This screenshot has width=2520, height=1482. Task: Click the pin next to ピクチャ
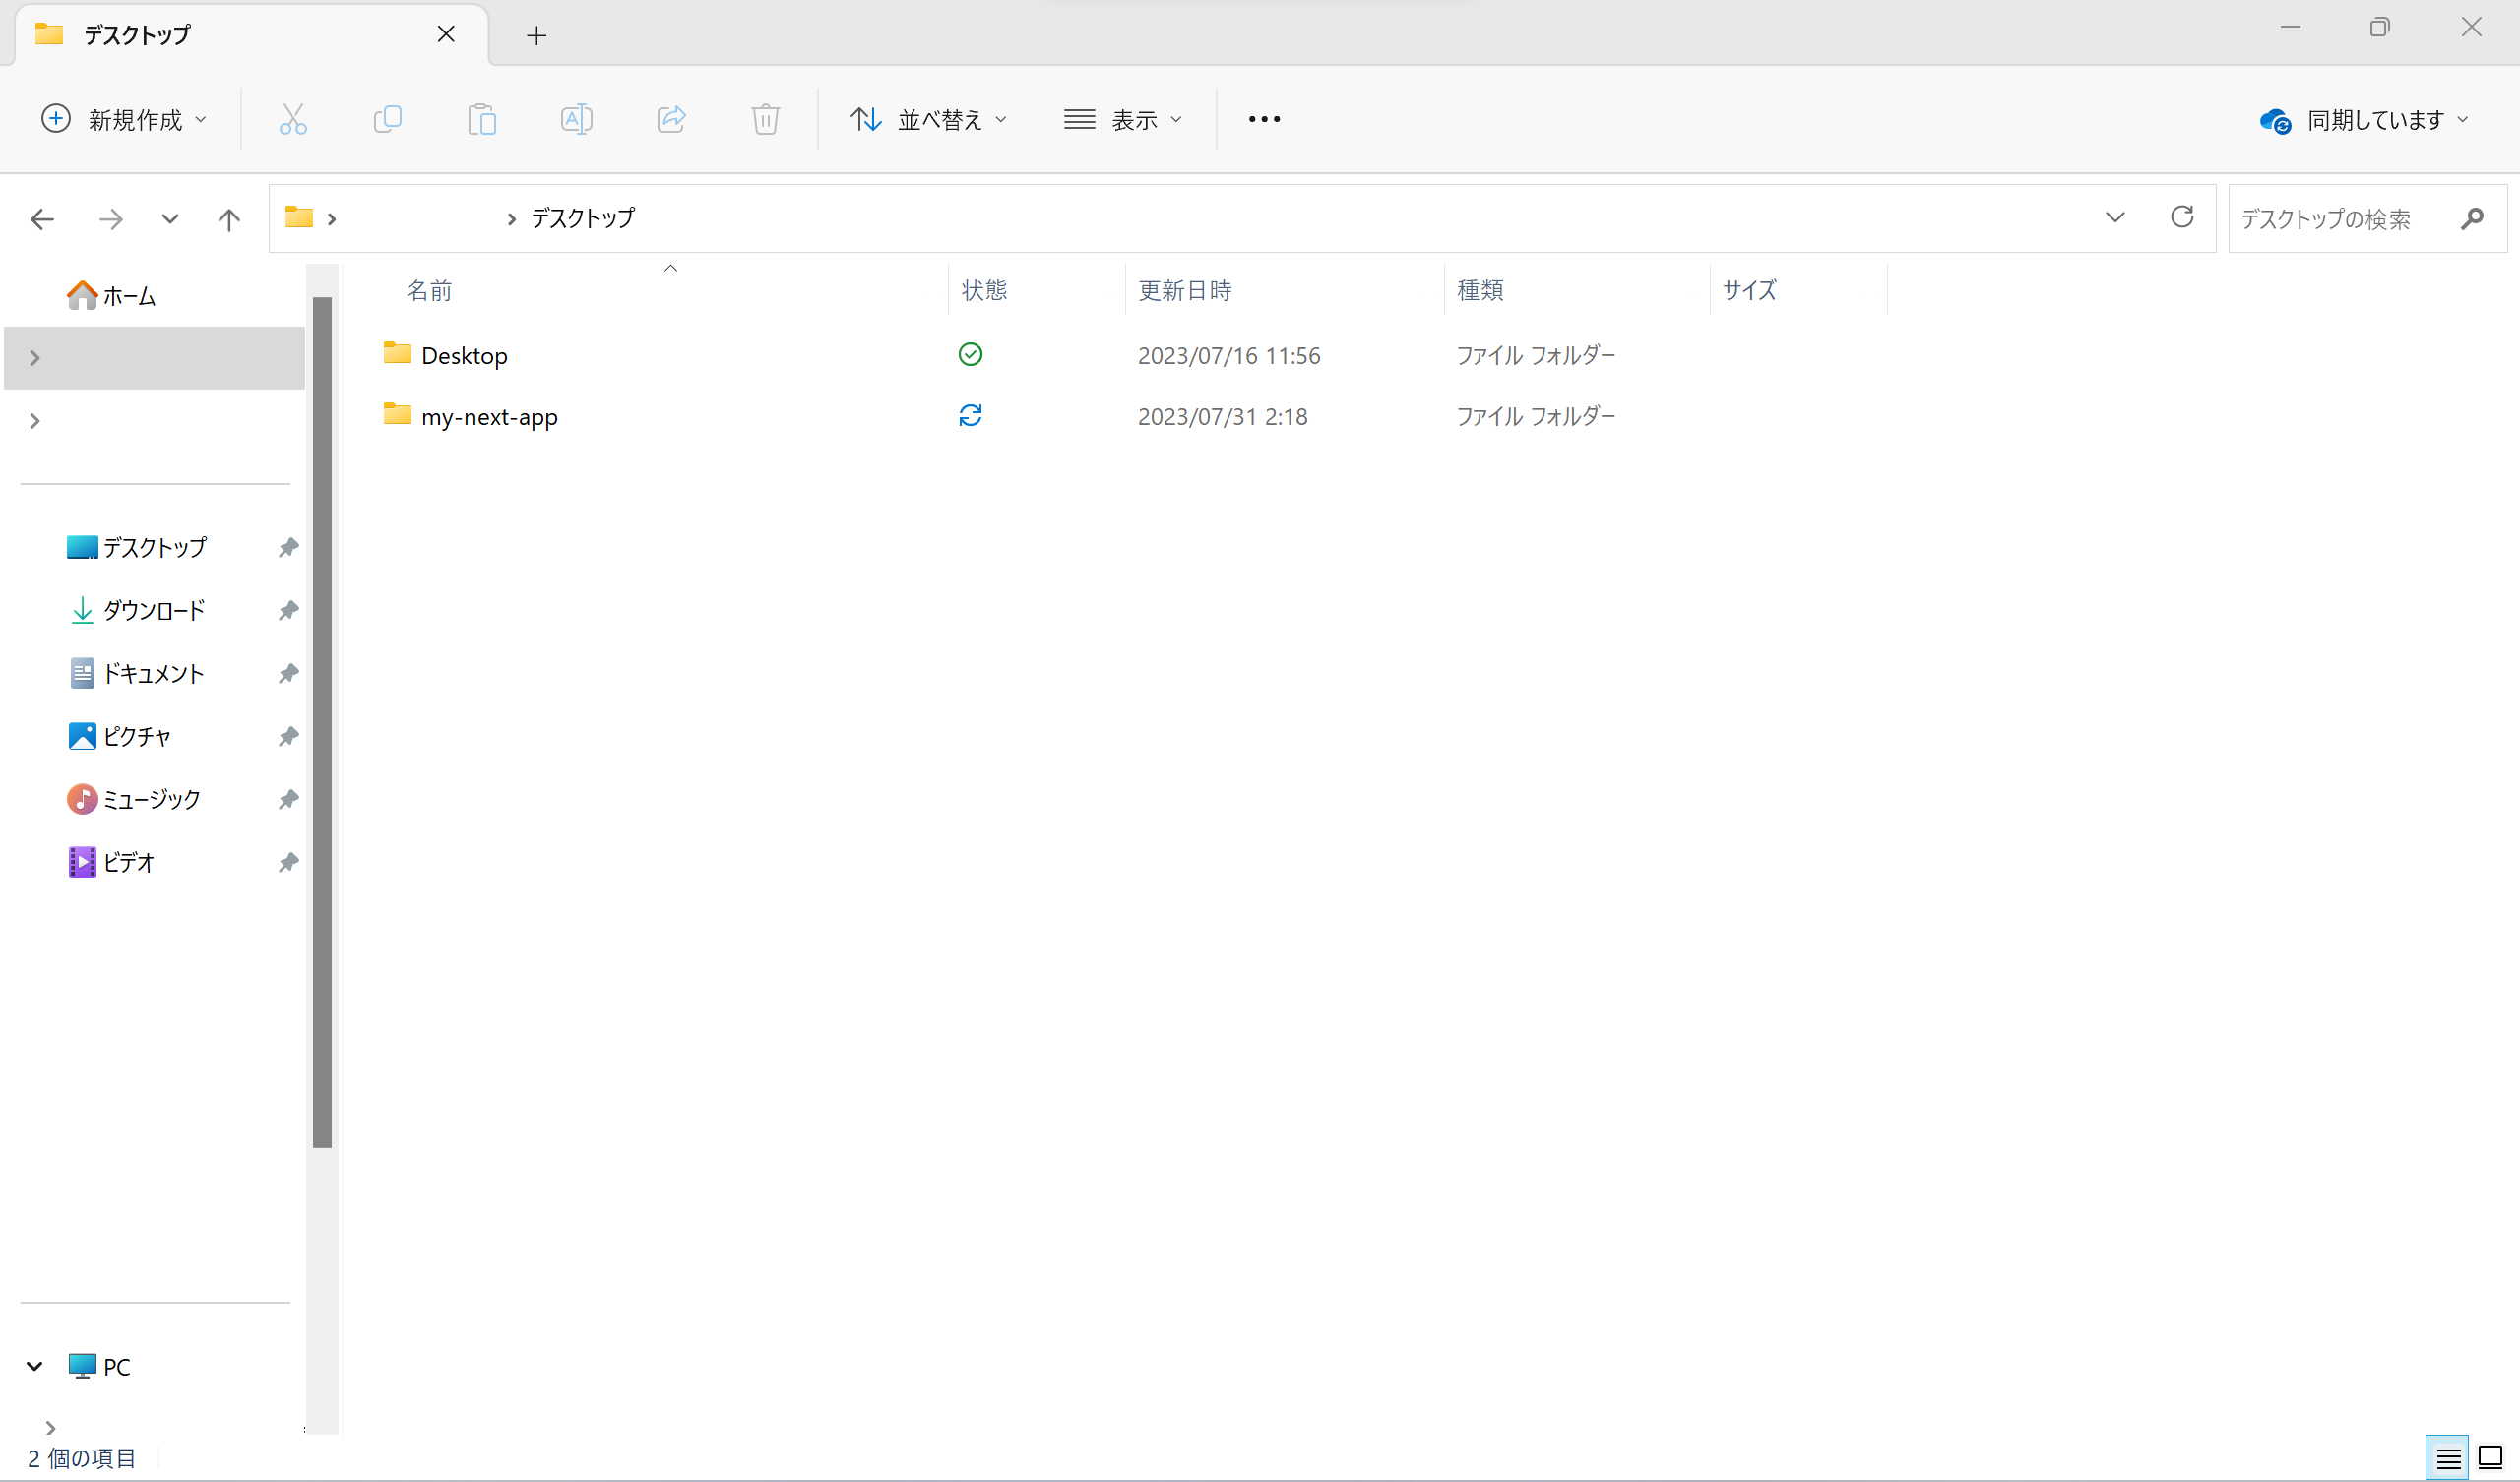[x=288, y=736]
